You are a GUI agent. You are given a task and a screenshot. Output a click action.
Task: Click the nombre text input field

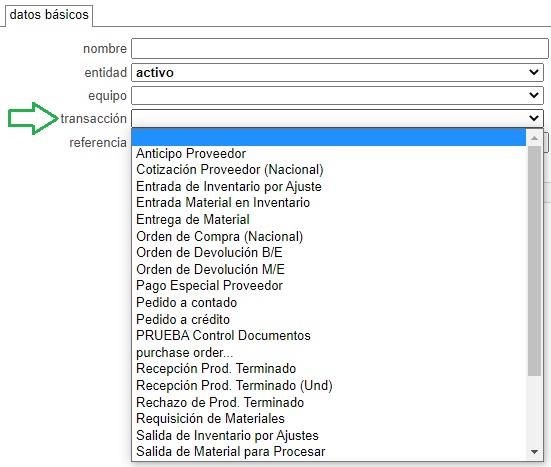click(x=339, y=48)
